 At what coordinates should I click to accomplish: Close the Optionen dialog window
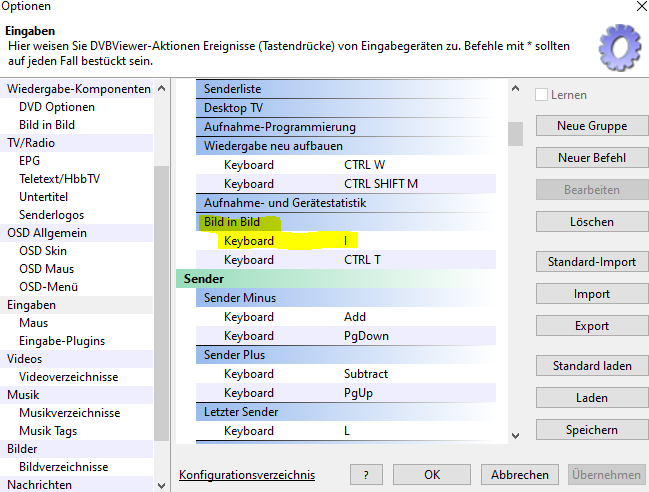[x=639, y=7]
